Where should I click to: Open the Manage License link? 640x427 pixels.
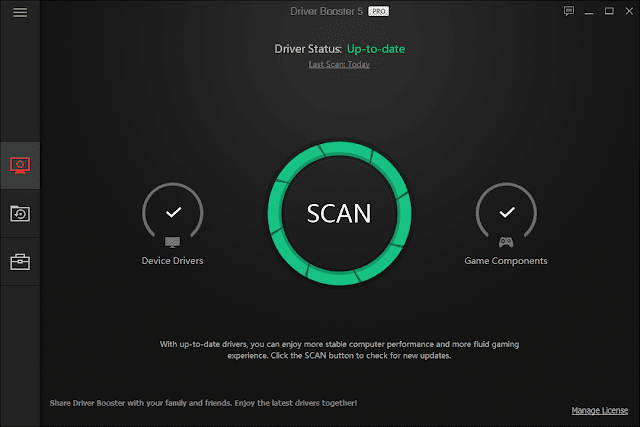600,410
